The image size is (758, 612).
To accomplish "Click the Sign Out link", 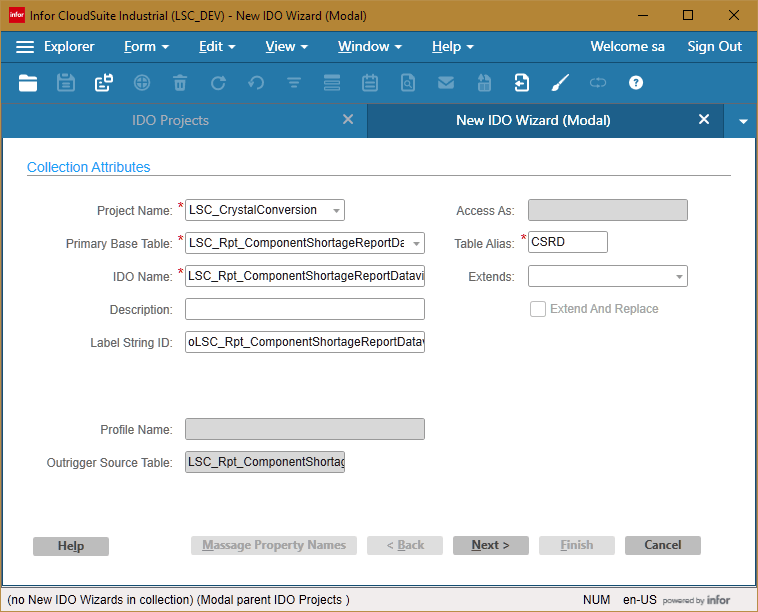I will coord(714,46).
